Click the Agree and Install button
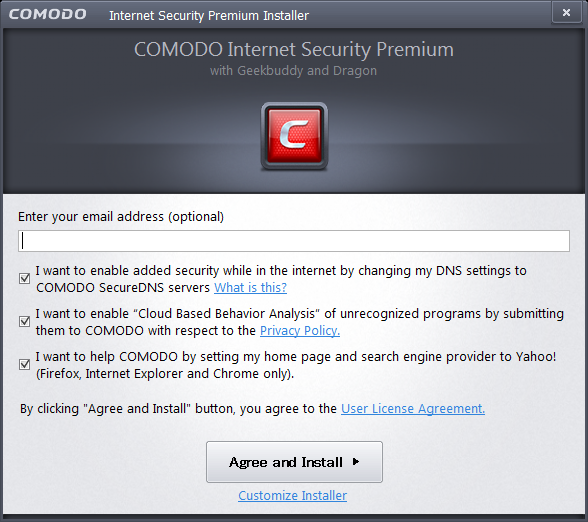 pyautogui.click(x=294, y=462)
